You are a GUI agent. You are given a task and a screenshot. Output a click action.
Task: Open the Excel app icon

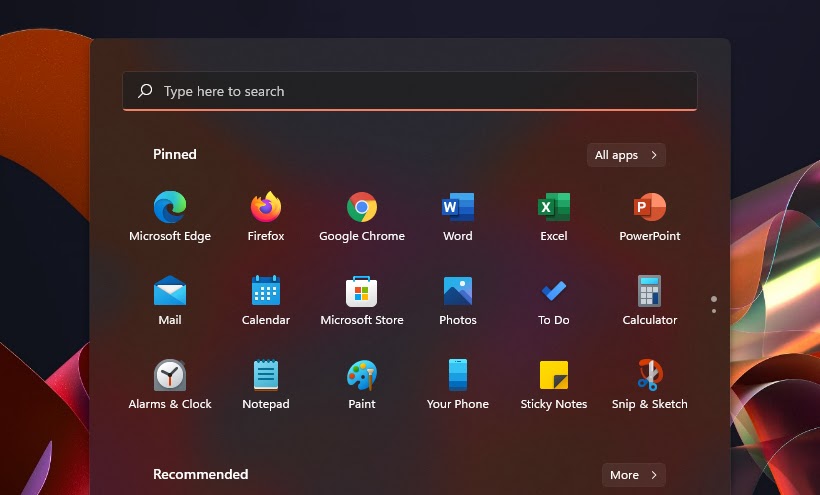pos(554,207)
